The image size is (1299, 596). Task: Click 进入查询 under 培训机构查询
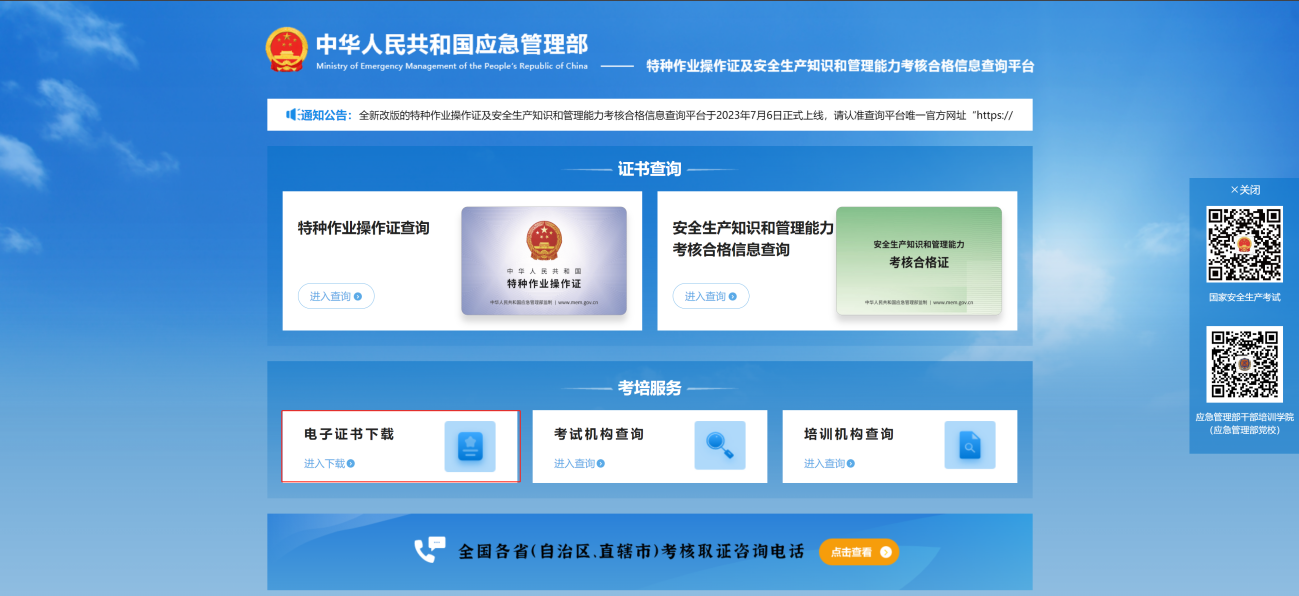[829, 463]
